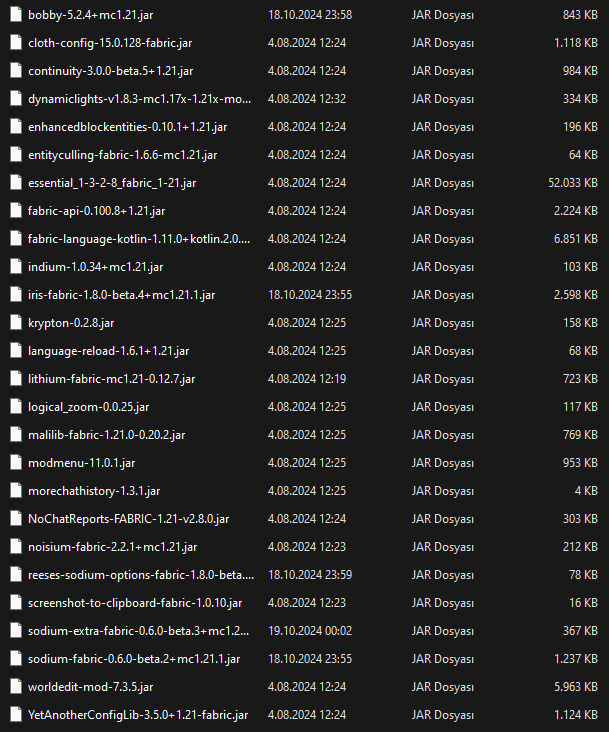Select file name essential_1-3-2-8_fabric_1-21.jar
Screen dimensions: 609x732
[112, 183]
